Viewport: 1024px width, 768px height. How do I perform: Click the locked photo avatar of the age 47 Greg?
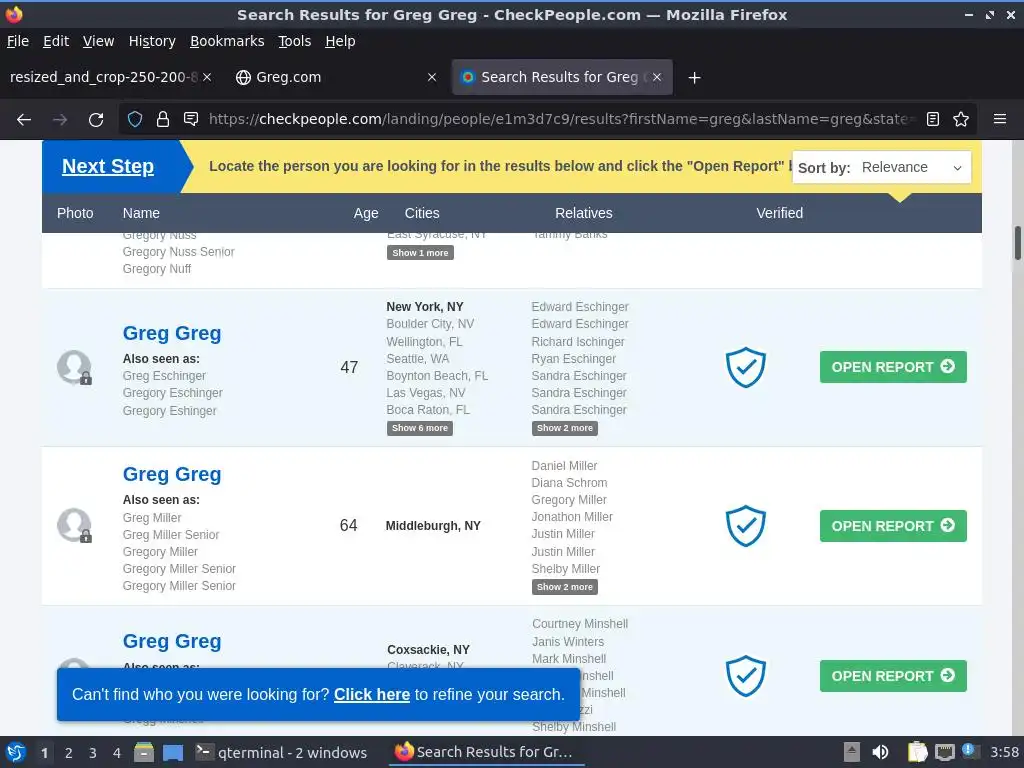click(74, 367)
